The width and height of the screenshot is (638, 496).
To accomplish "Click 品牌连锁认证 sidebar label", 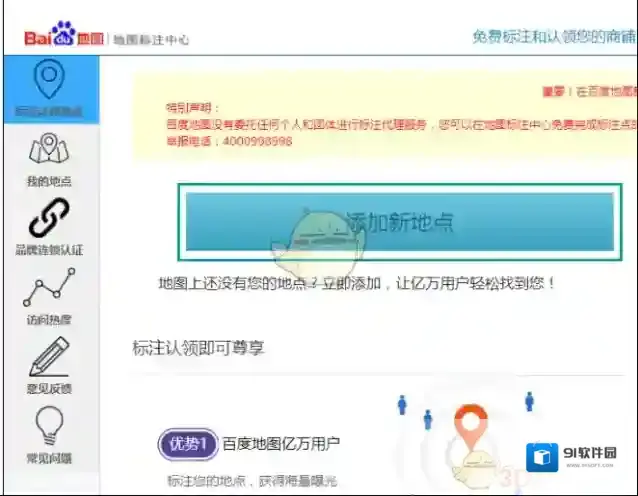I will click(49, 250).
